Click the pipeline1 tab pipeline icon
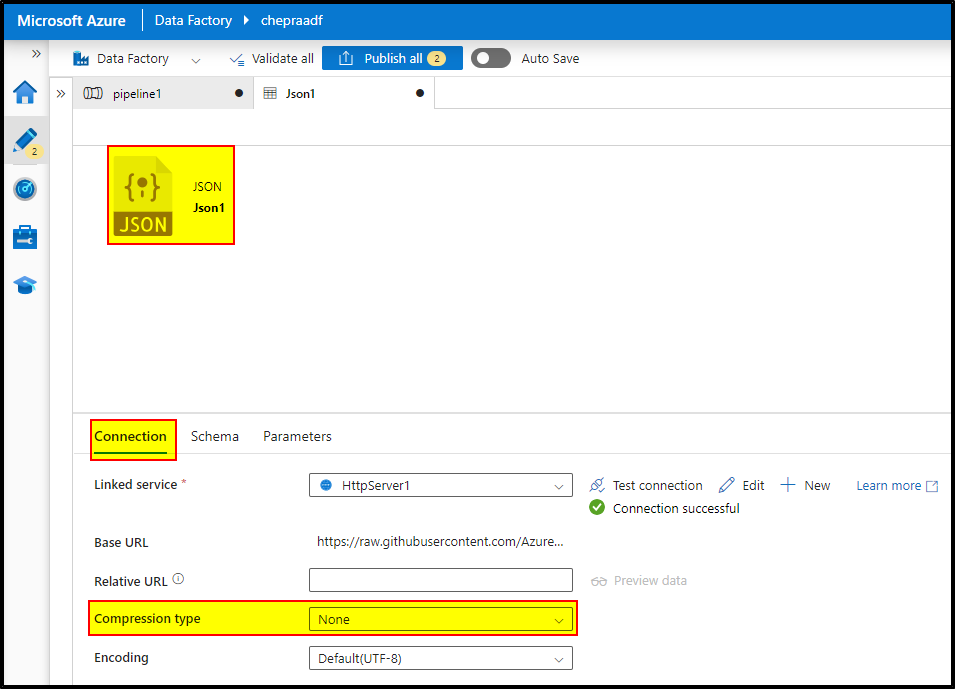The width and height of the screenshot is (955, 689). tap(93, 93)
